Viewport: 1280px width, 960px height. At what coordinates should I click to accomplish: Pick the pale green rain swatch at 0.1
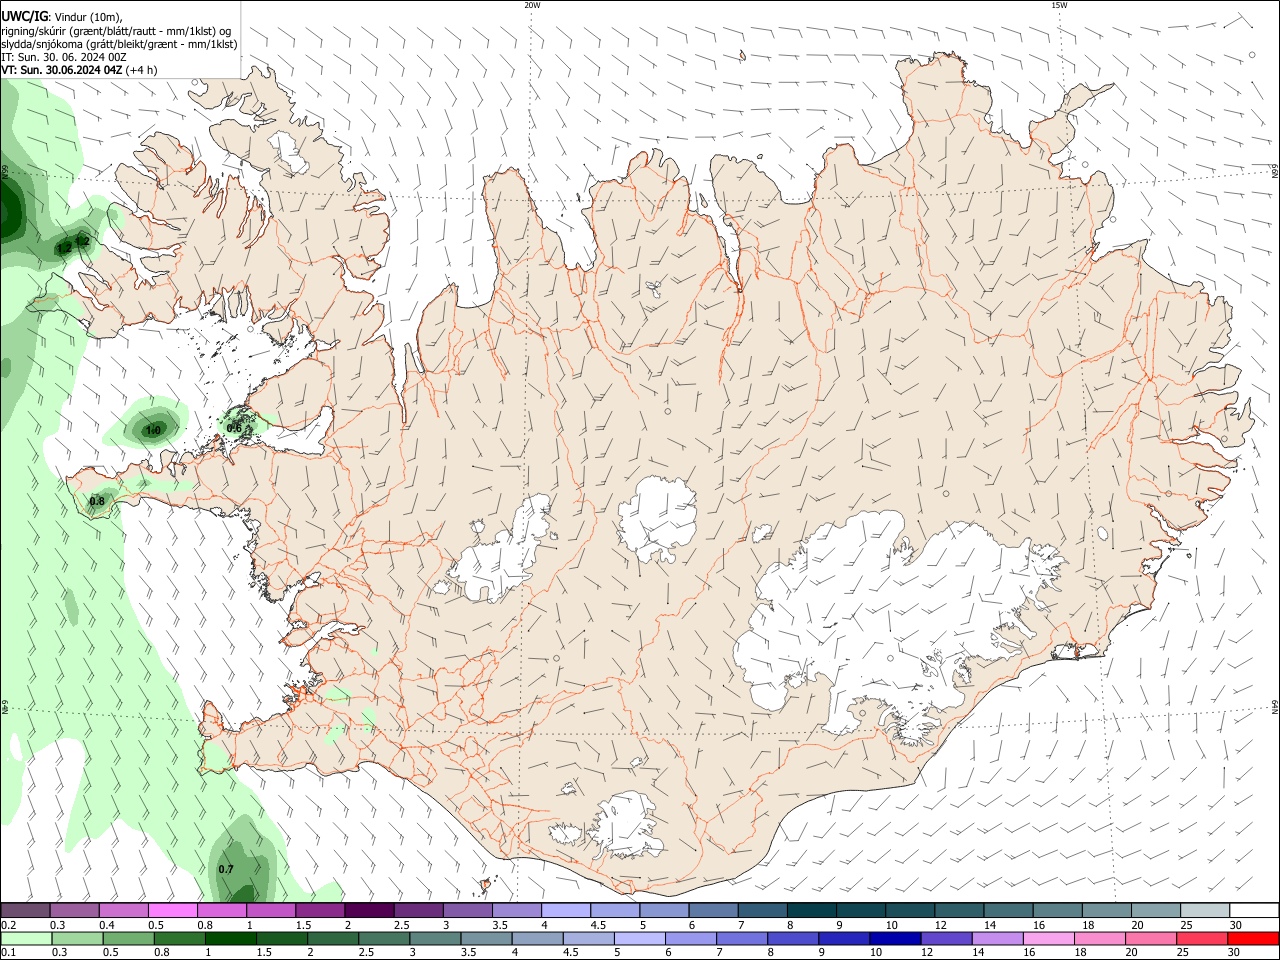coord(26,939)
